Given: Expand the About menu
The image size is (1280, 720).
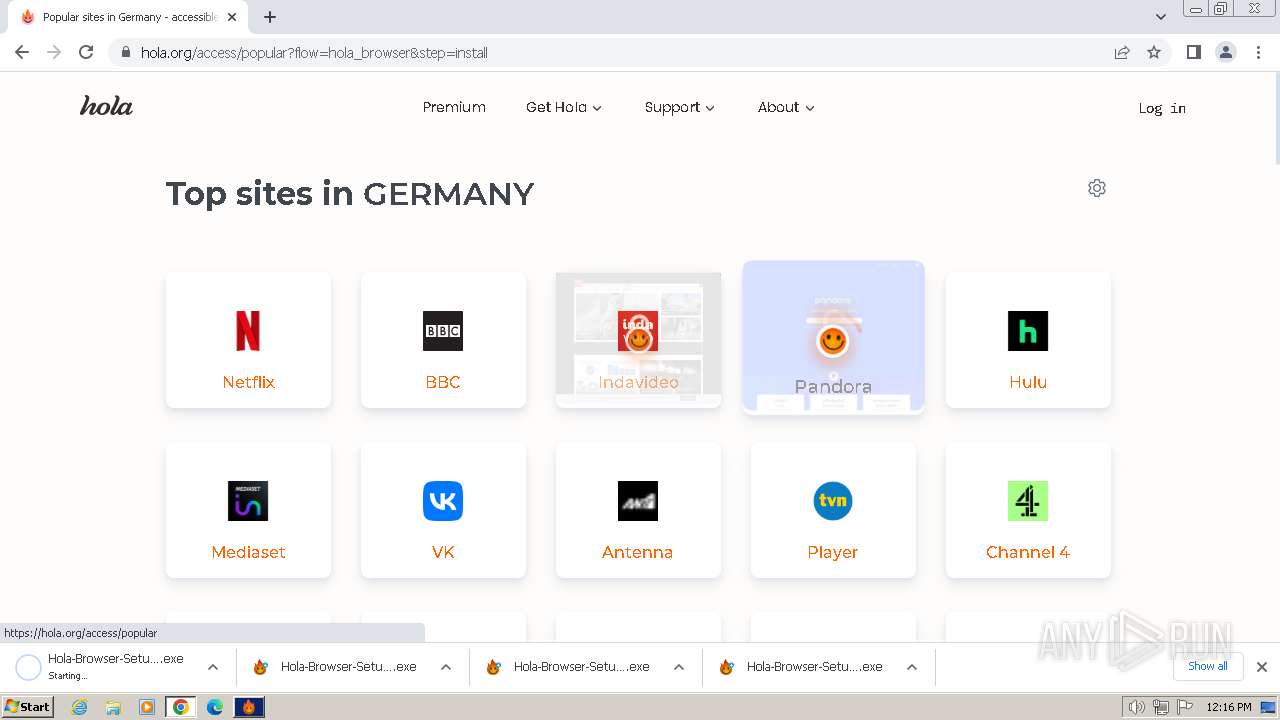Looking at the screenshot, I should click(x=786, y=107).
